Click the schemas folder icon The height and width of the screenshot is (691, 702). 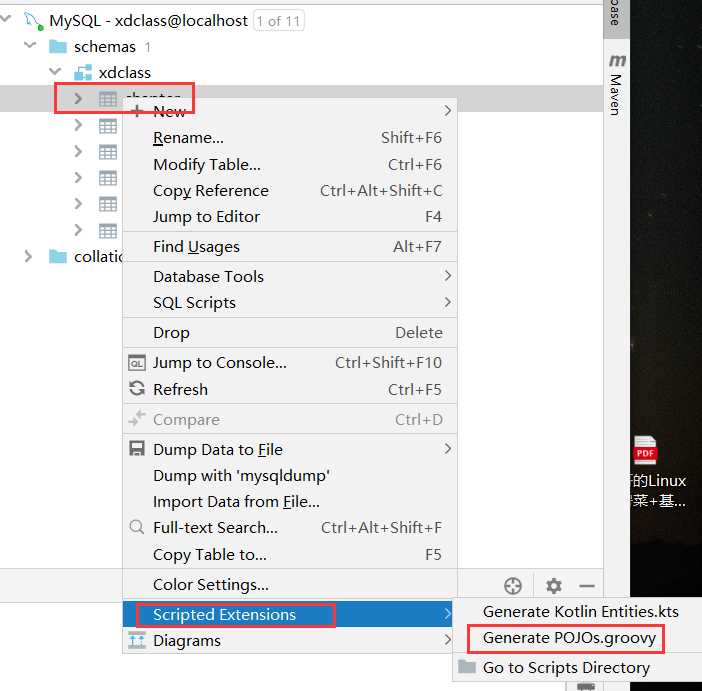tap(58, 47)
